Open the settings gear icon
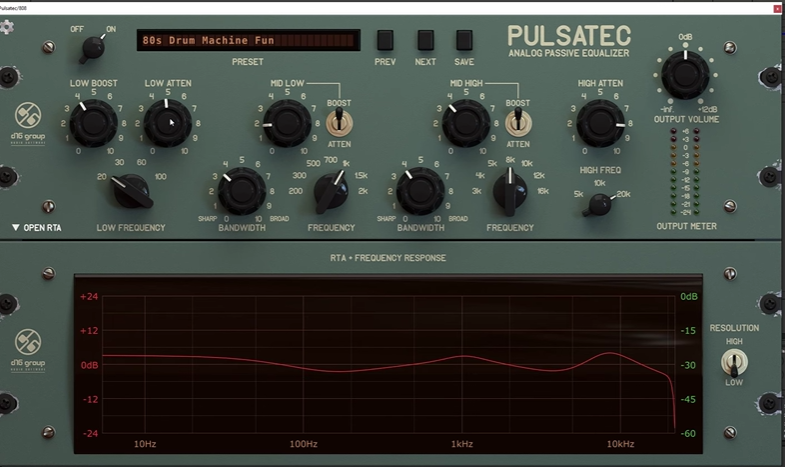Image resolution: width=785 pixels, height=467 pixels. [6, 27]
